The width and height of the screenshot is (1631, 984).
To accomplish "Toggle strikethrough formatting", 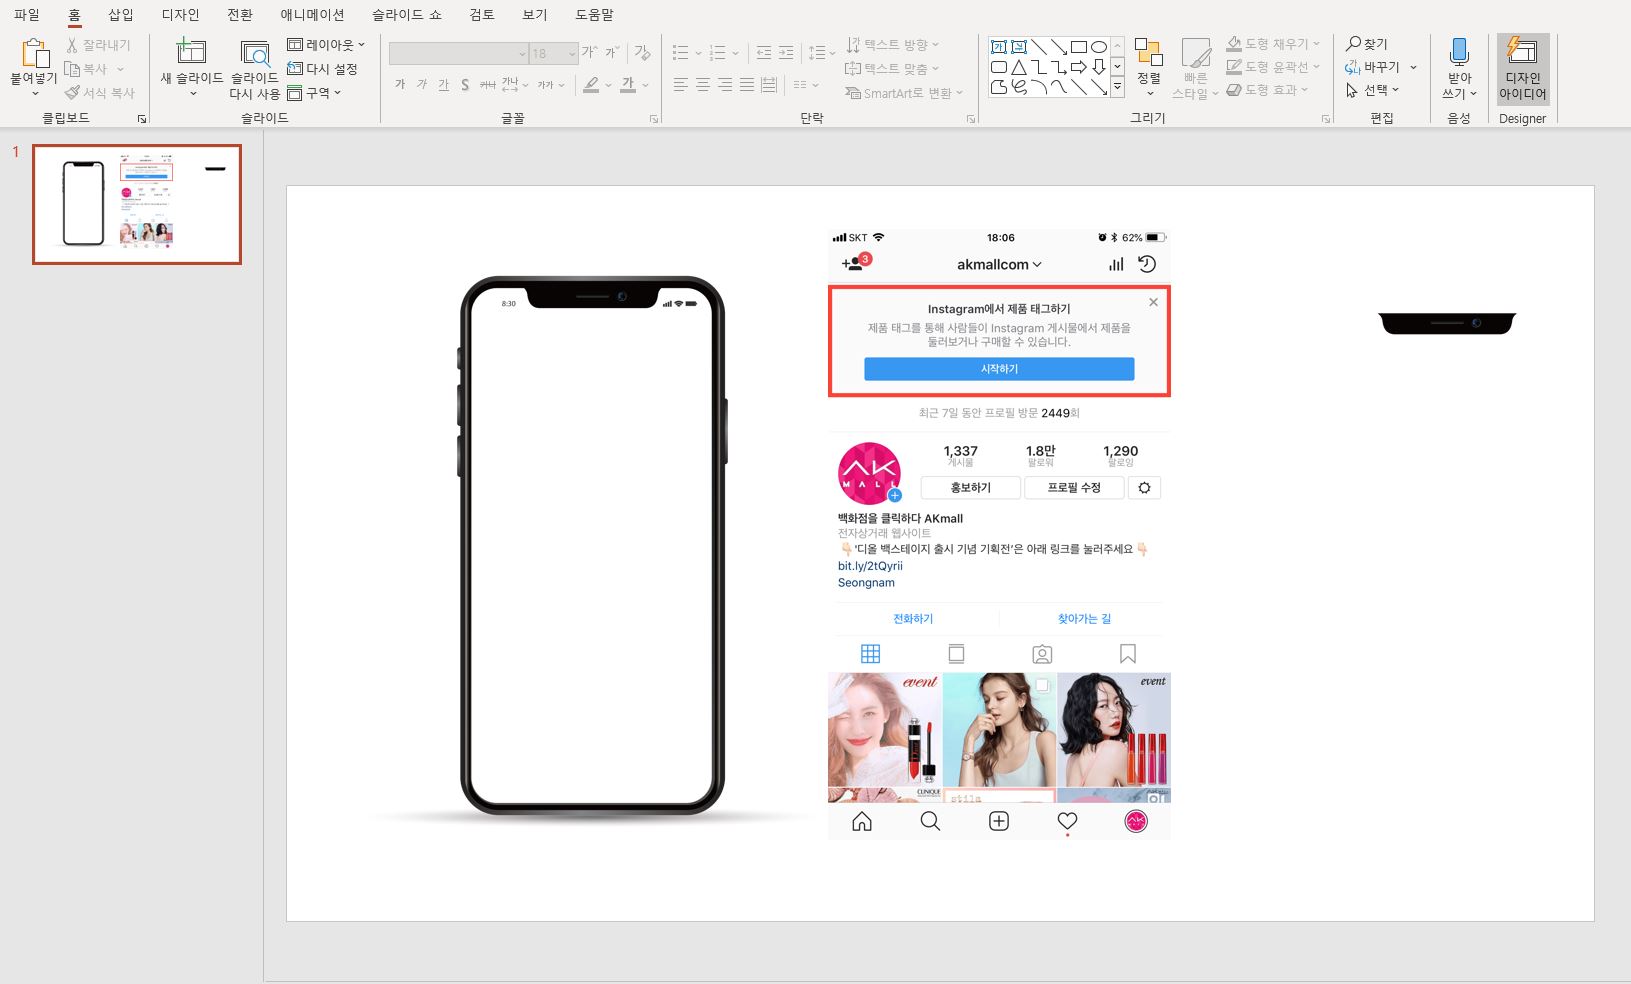I will point(487,85).
